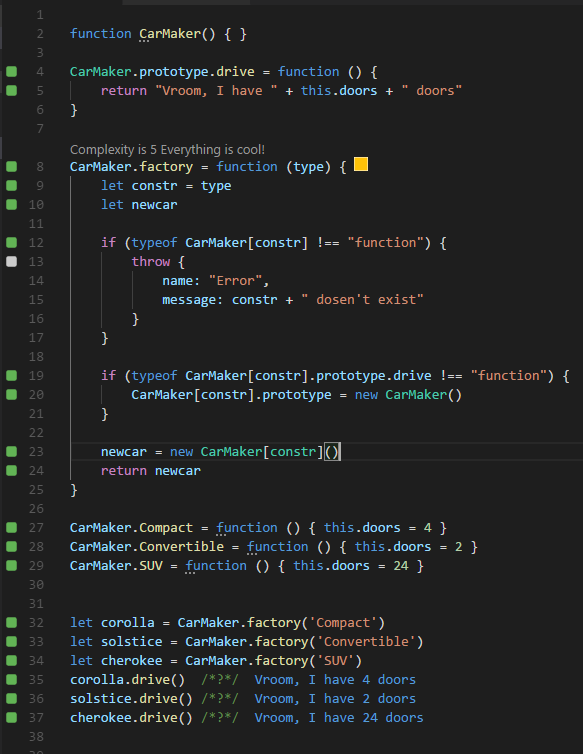Click the green coverage marker on line 37
The width and height of the screenshot is (583, 754).
[x=12, y=717]
